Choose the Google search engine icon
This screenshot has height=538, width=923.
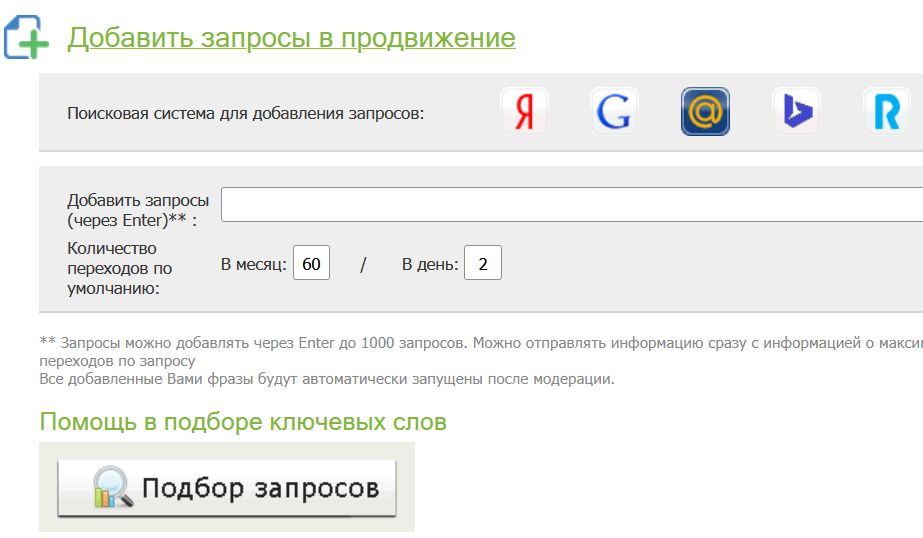click(614, 112)
